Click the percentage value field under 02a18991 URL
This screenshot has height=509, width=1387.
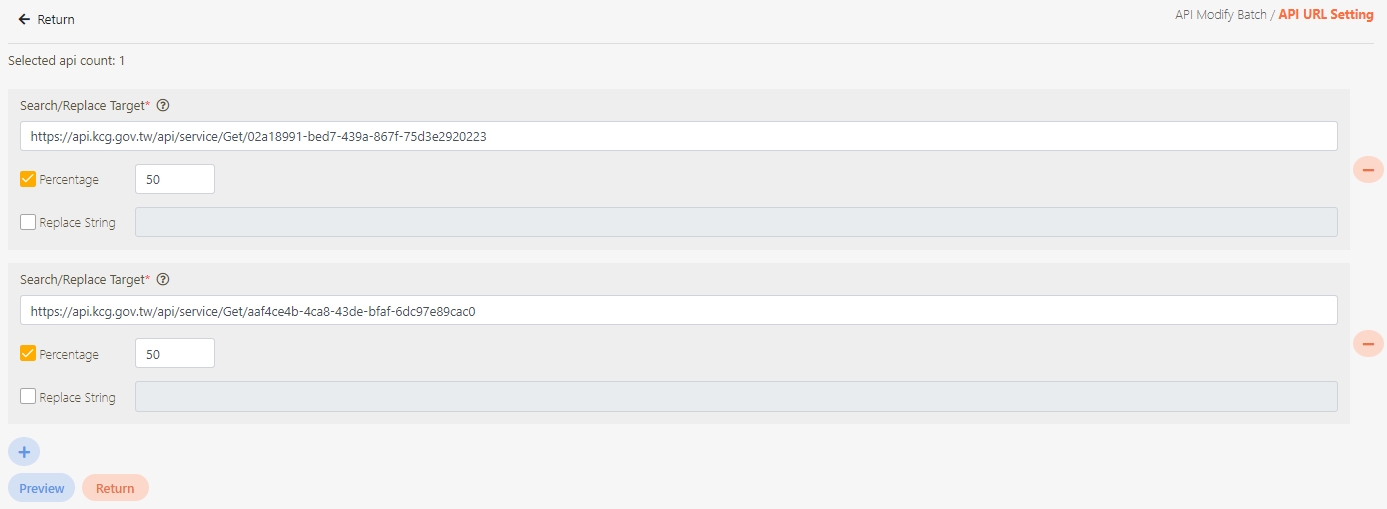coord(174,180)
